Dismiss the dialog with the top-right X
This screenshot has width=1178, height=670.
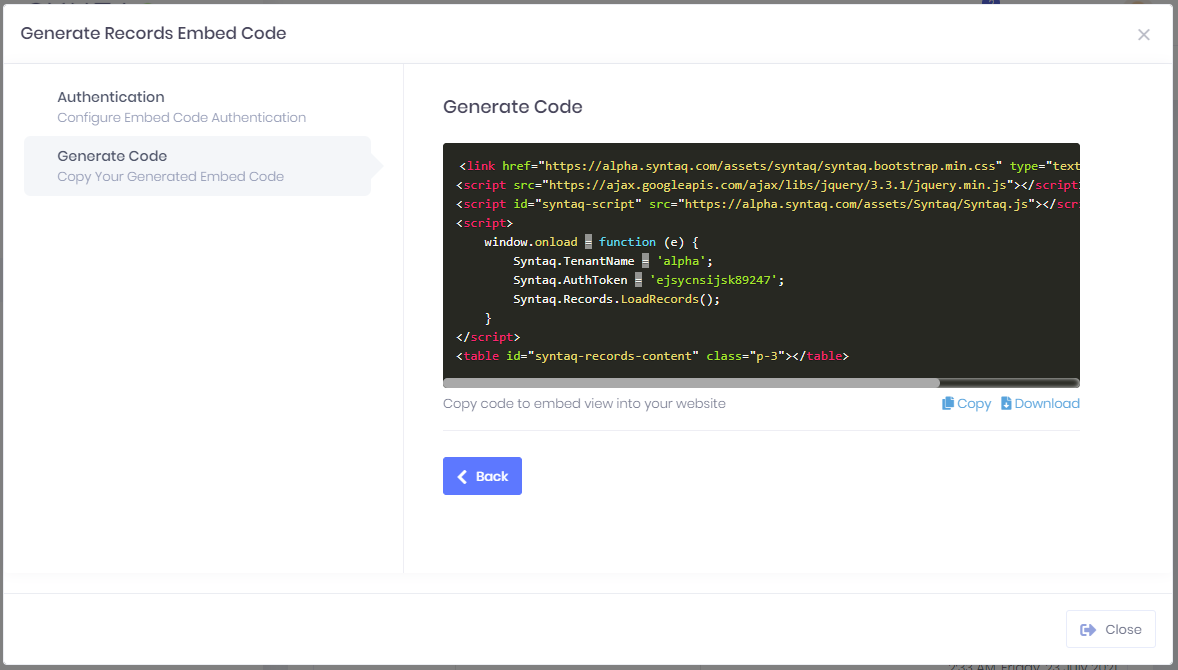tap(1143, 35)
